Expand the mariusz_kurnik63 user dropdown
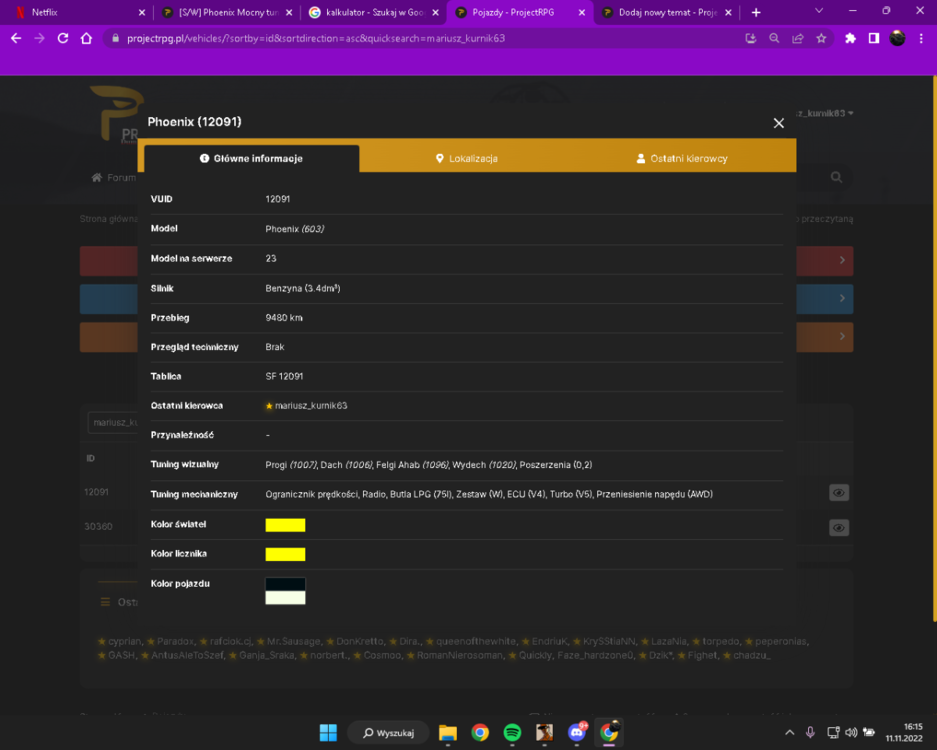Viewport: 937px width, 750px height. 825,113
